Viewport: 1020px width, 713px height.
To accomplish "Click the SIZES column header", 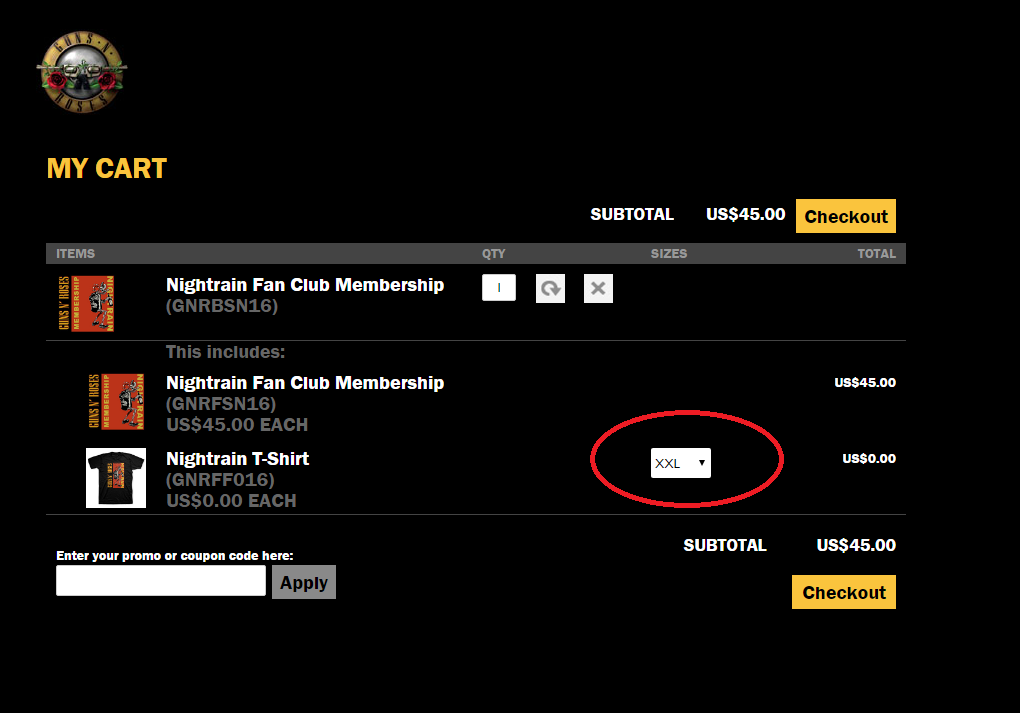I will tap(669, 254).
